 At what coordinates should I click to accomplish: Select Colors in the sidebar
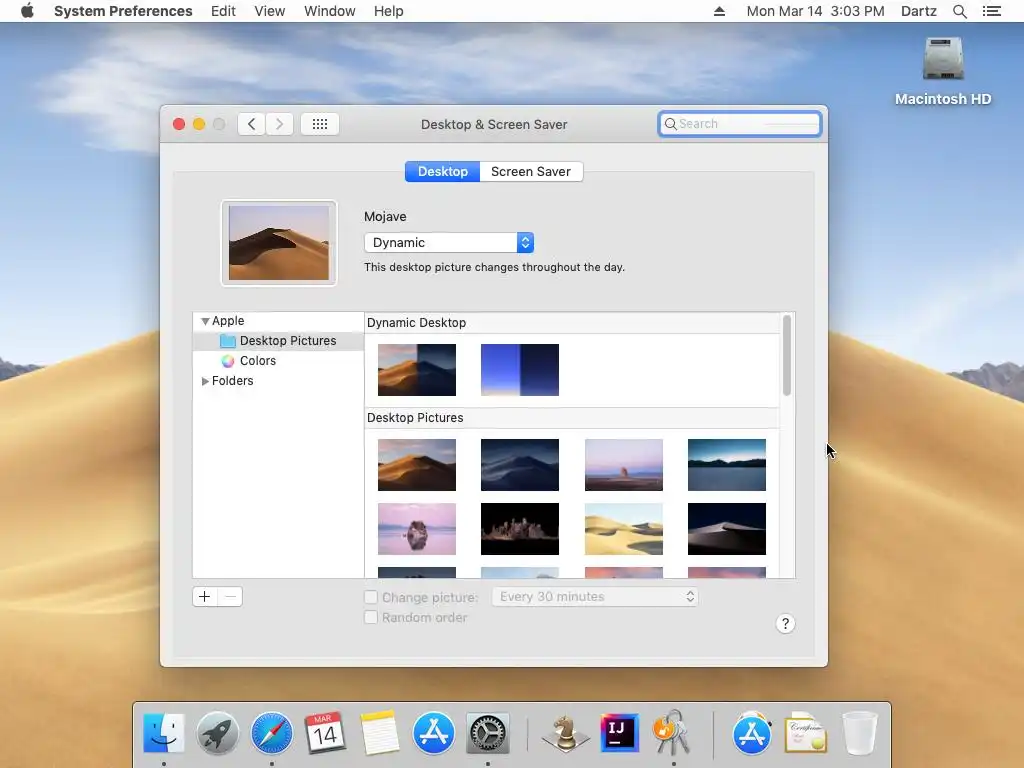[x=257, y=360]
